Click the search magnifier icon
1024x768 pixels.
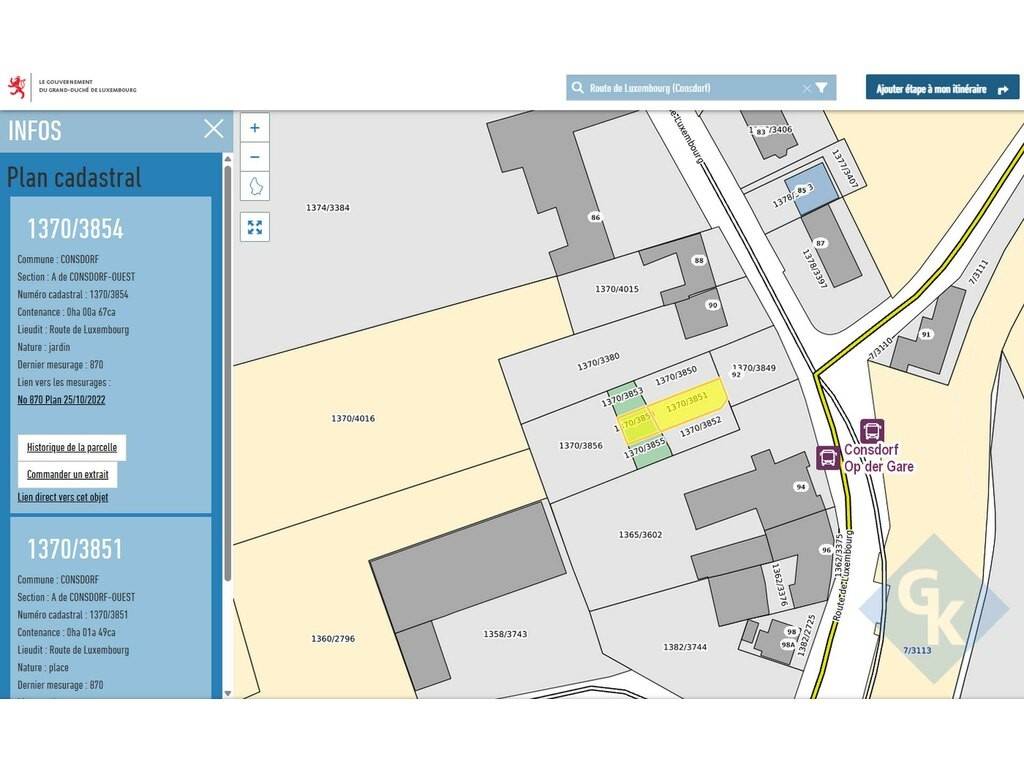577,88
